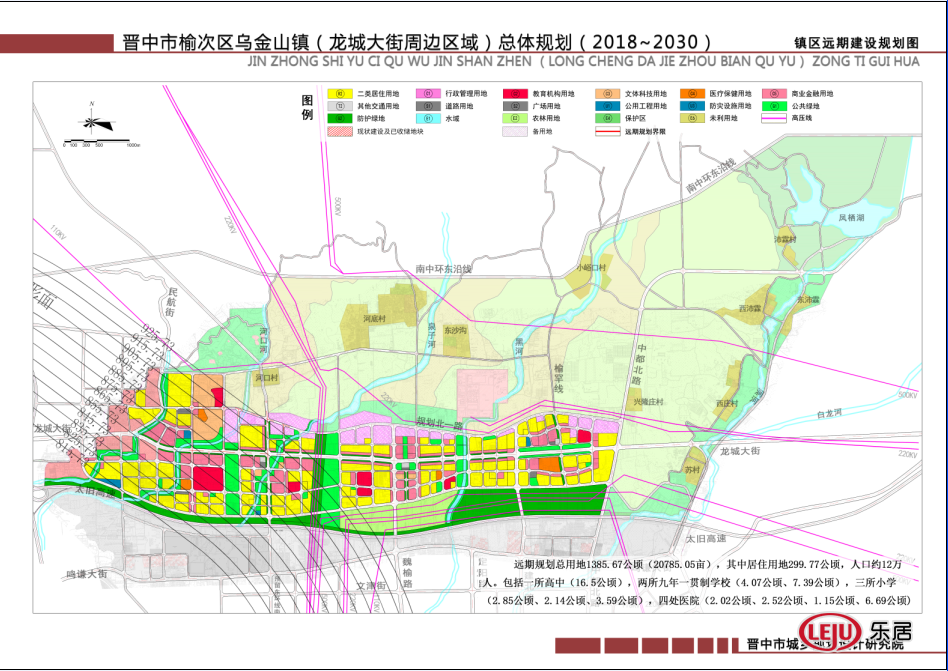
Task: Click the 龙城大街 label beside 苏村
Action: (740, 451)
